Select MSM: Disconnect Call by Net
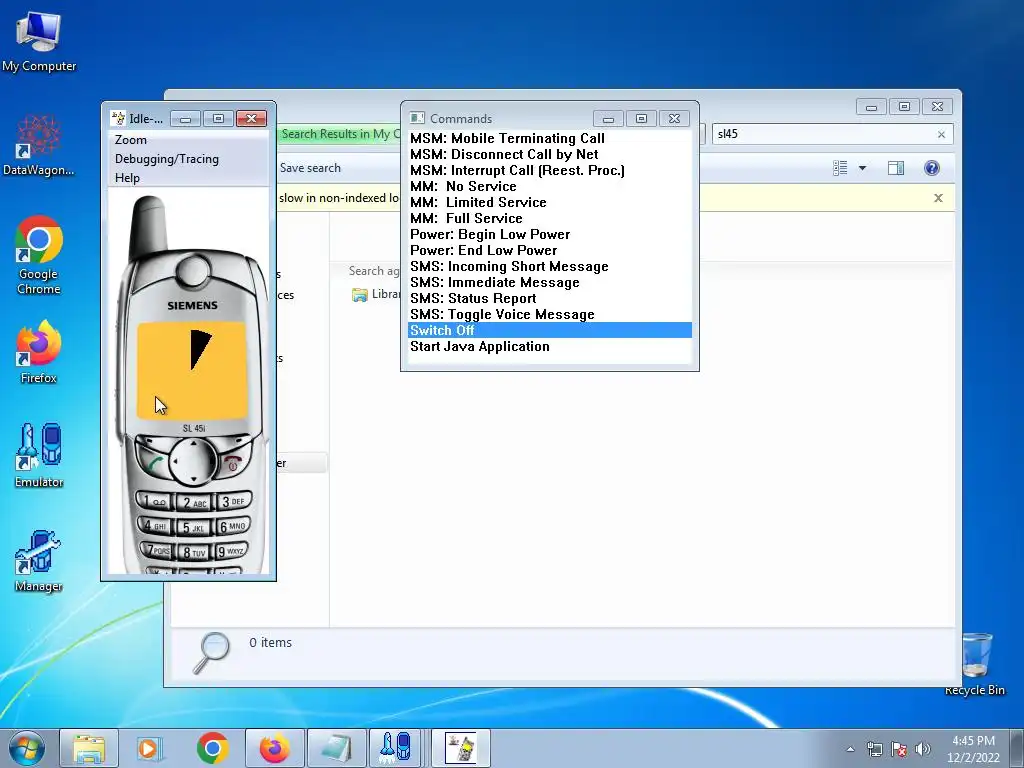This screenshot has height=768, width=1024. pos(549,154)
